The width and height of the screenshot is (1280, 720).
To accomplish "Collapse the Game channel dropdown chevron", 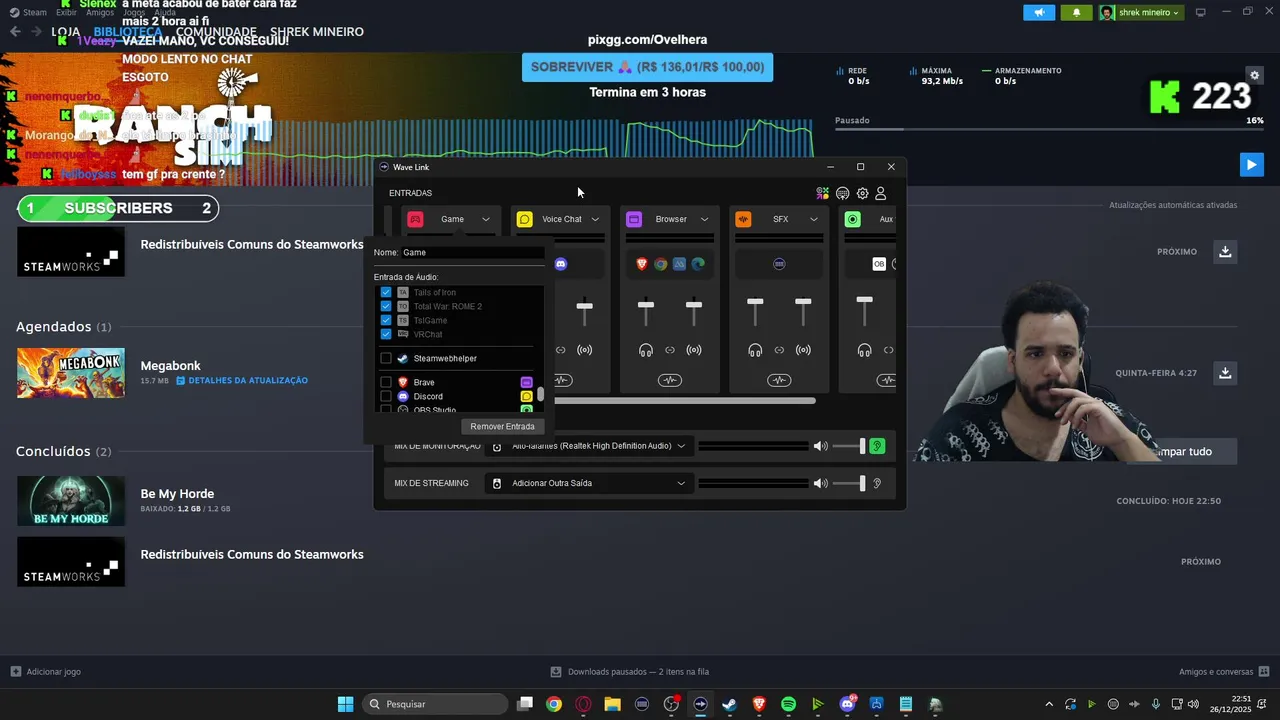I will click(486, 219).
